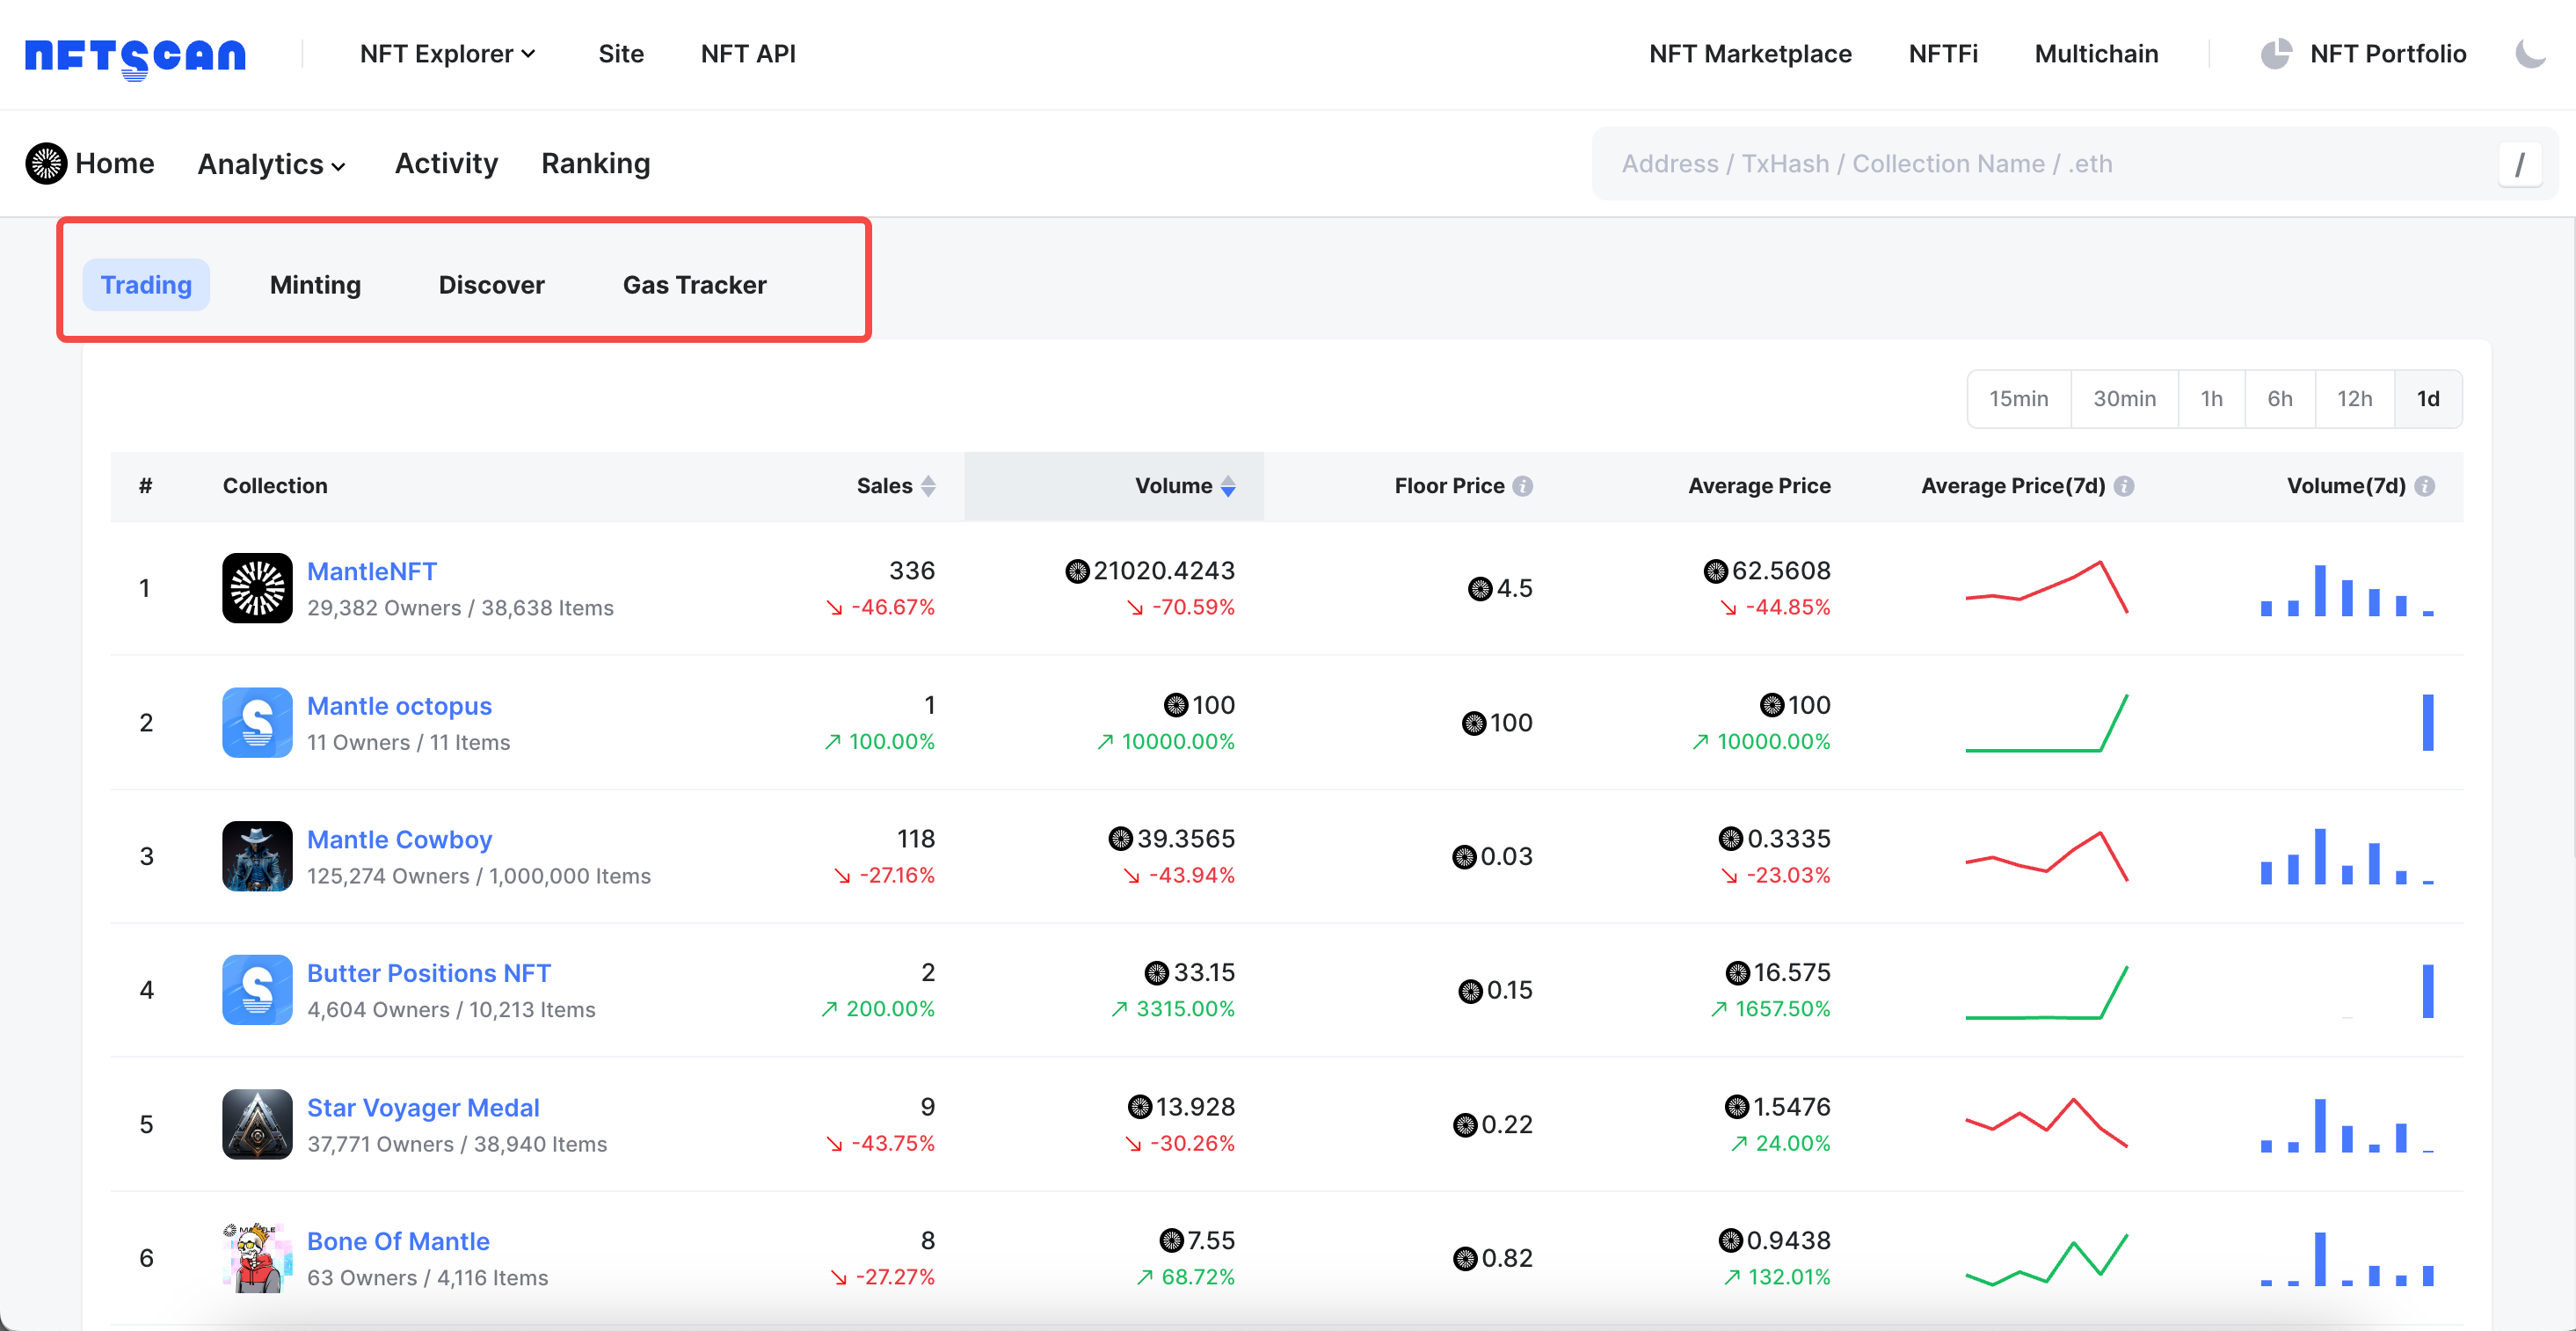Switch to the Gas Tracker tab
This screenshot has width=2576, height=1331.
[694, 285]
